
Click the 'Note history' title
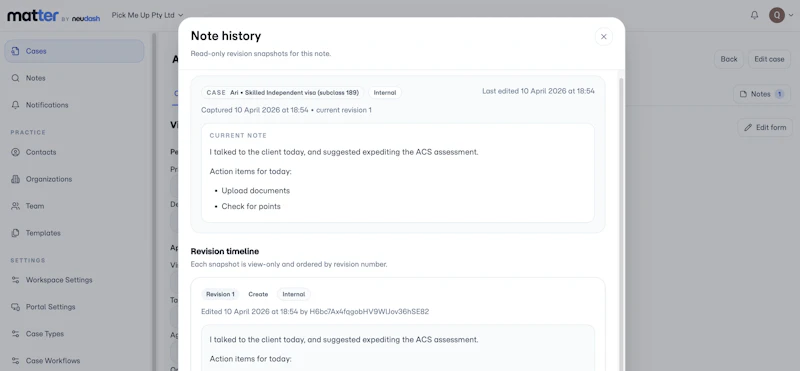click(x=226, y=36)
